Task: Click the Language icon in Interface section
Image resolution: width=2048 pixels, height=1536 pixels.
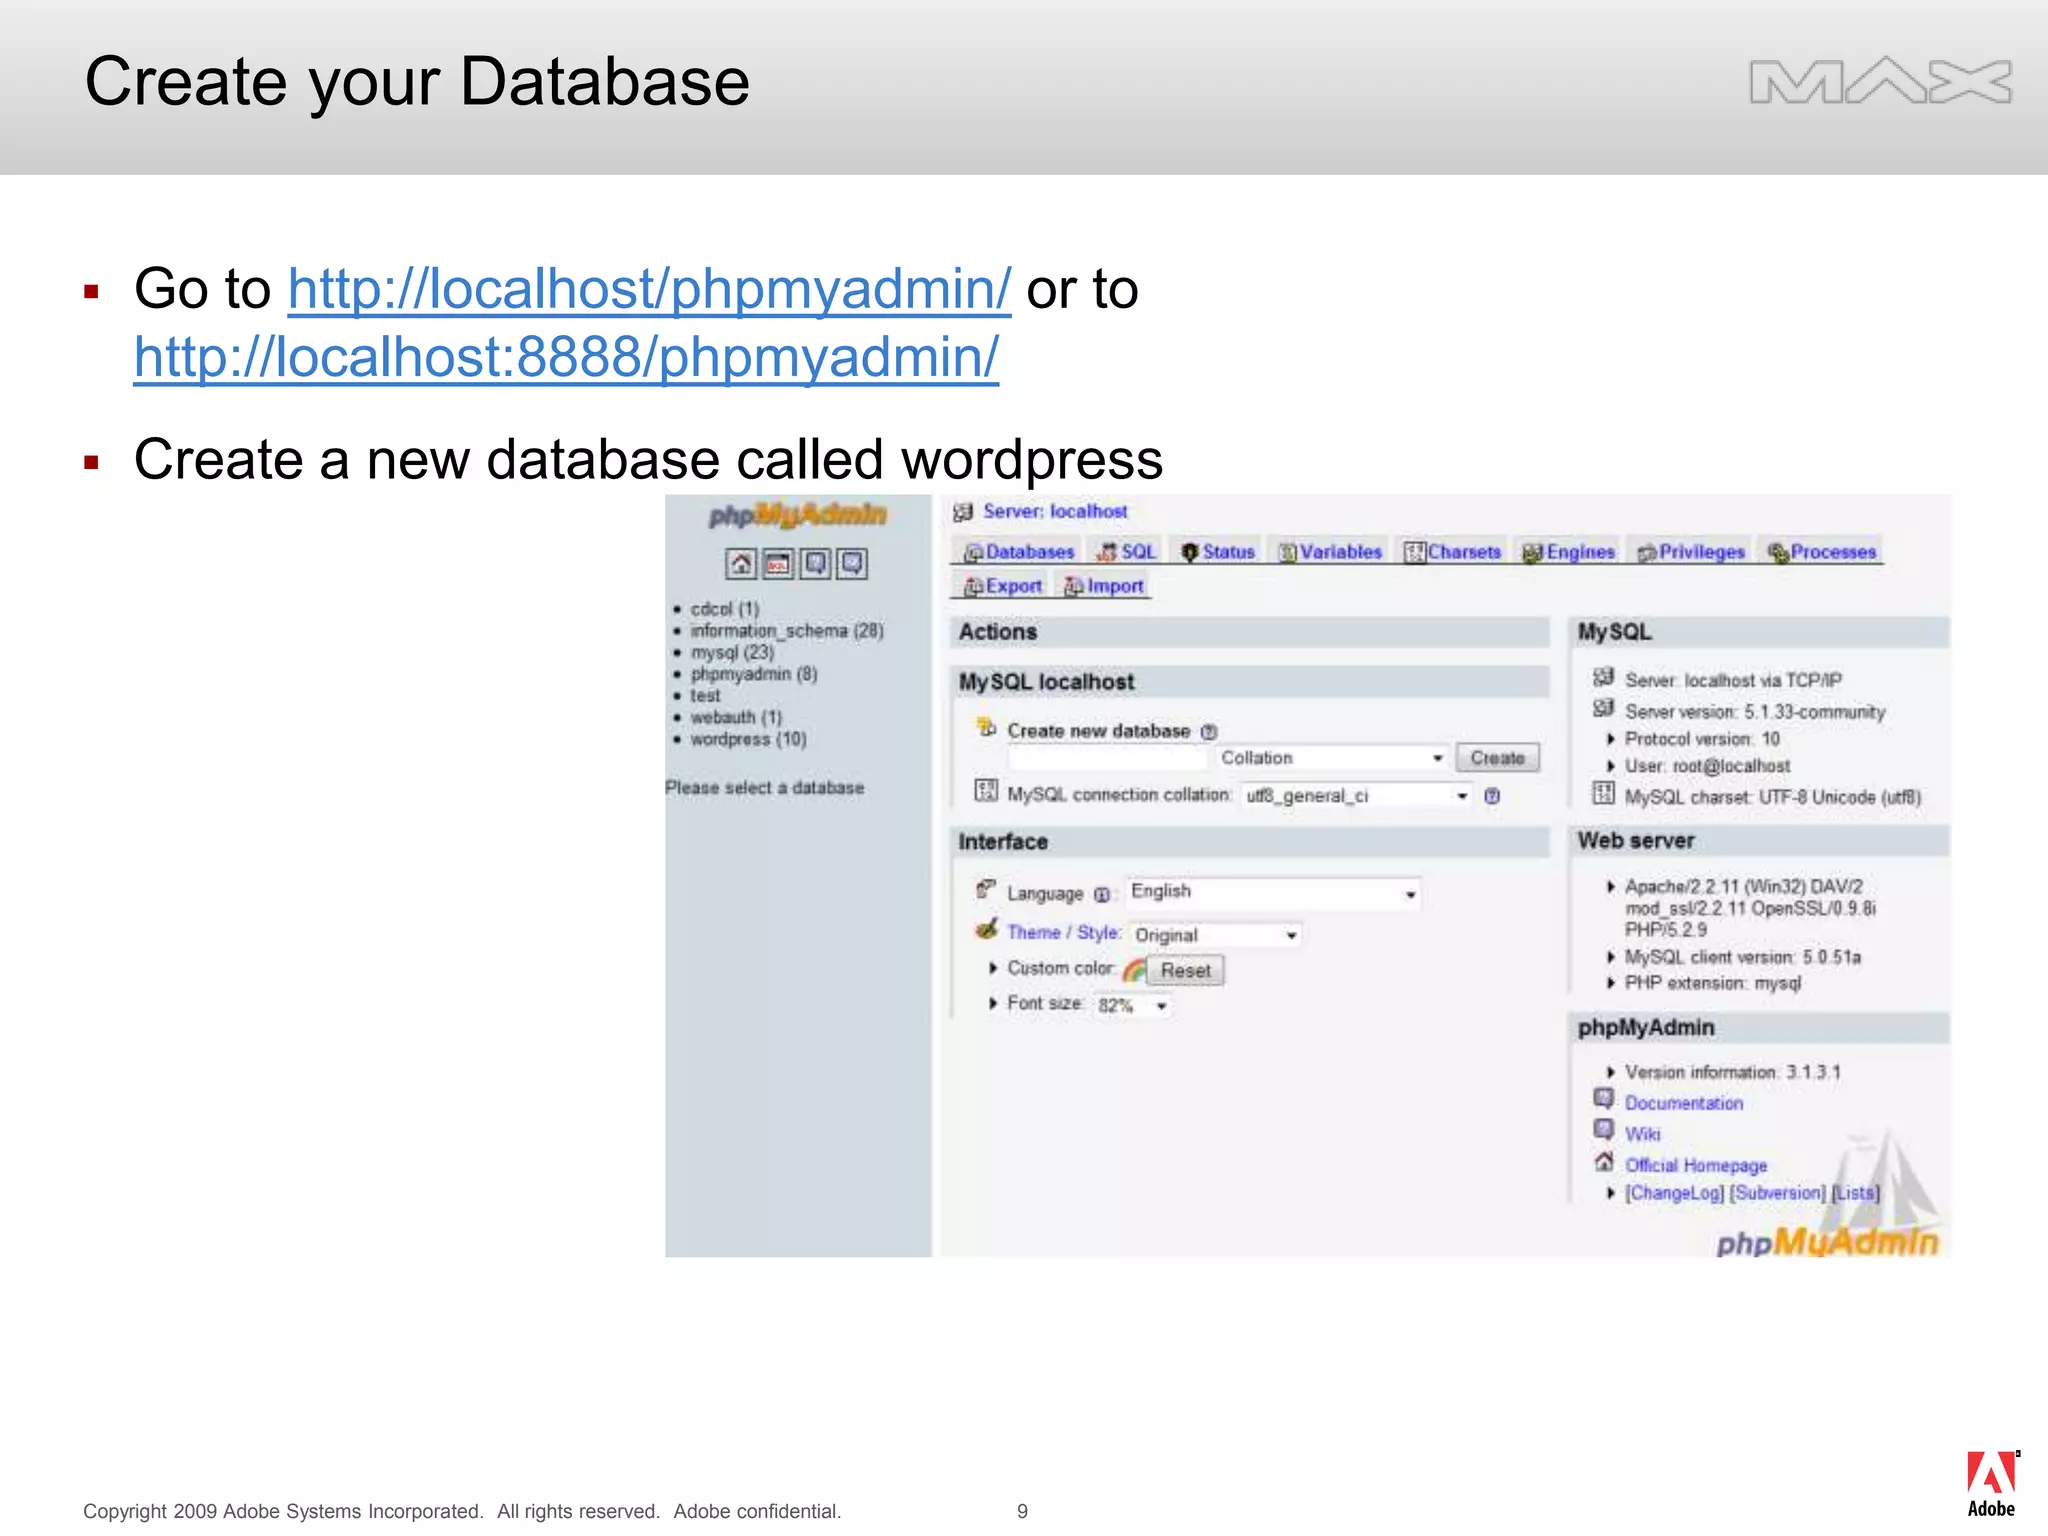Action: tap(987, 888)
